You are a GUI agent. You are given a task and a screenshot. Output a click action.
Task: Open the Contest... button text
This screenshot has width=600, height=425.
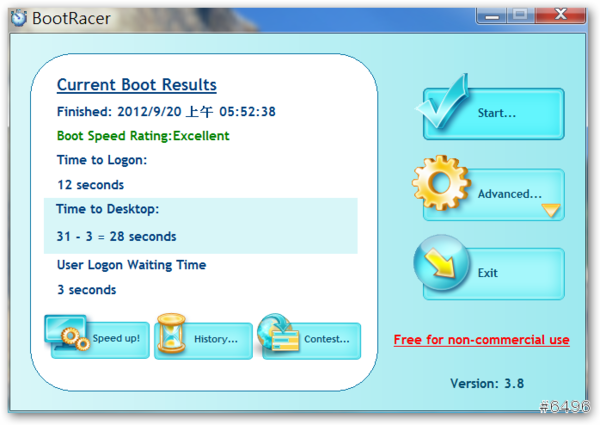(x=327, y=339)
